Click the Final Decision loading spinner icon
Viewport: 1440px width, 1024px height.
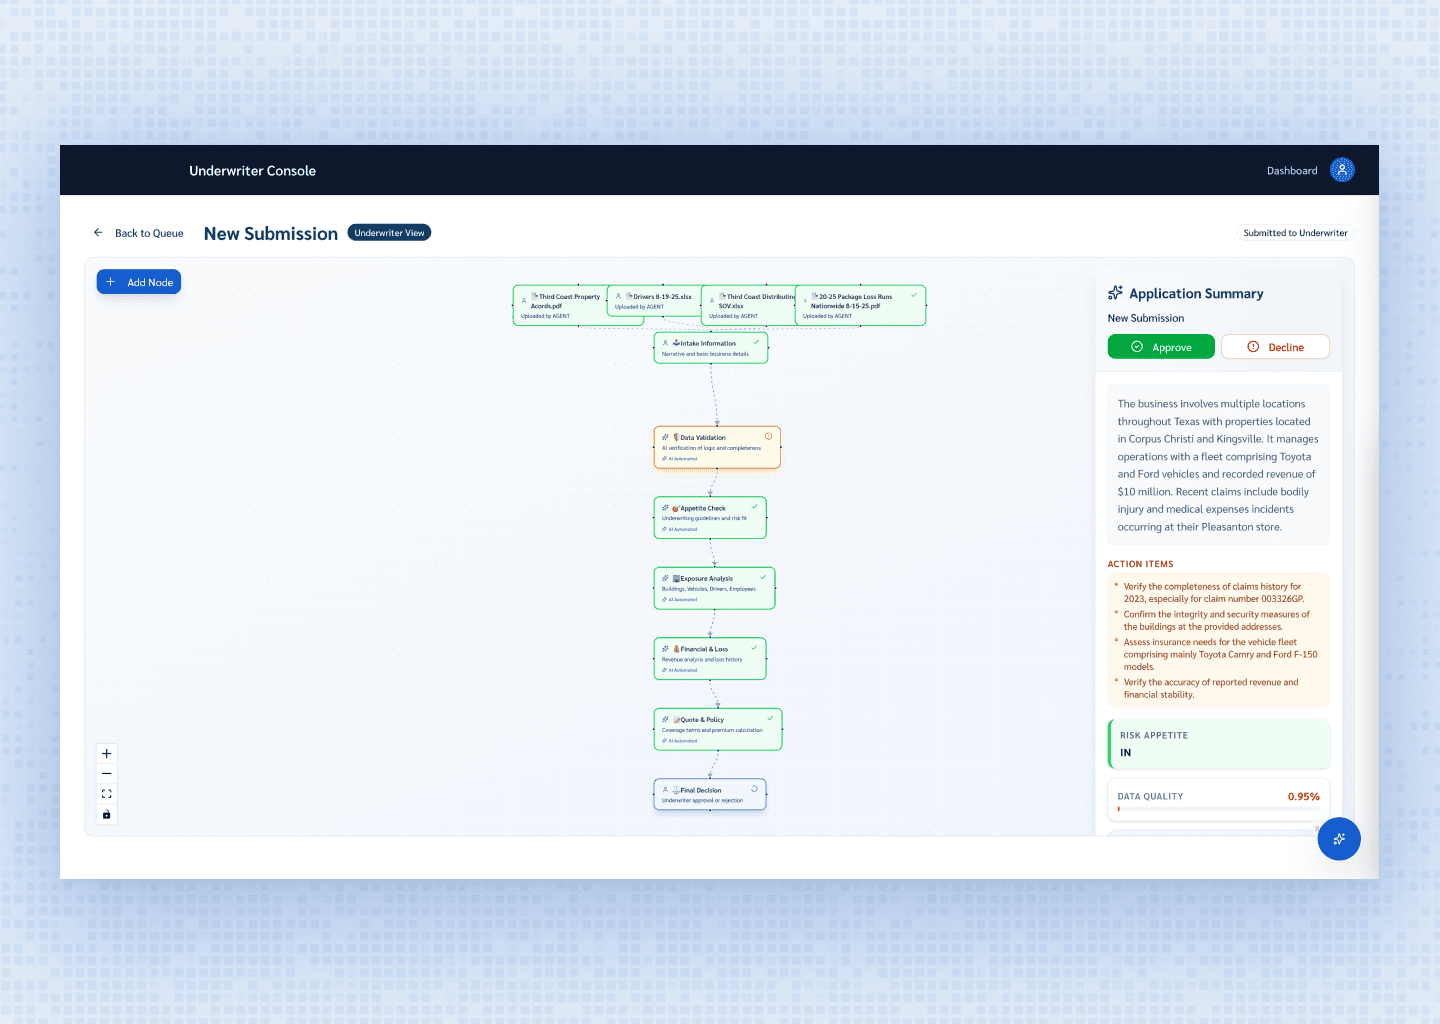(x=754, y=789)
